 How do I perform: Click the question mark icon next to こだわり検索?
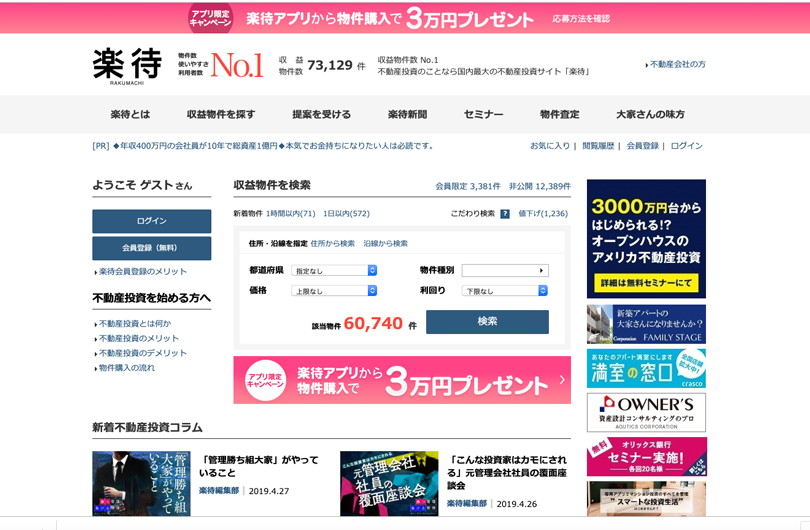coord(505,214)
